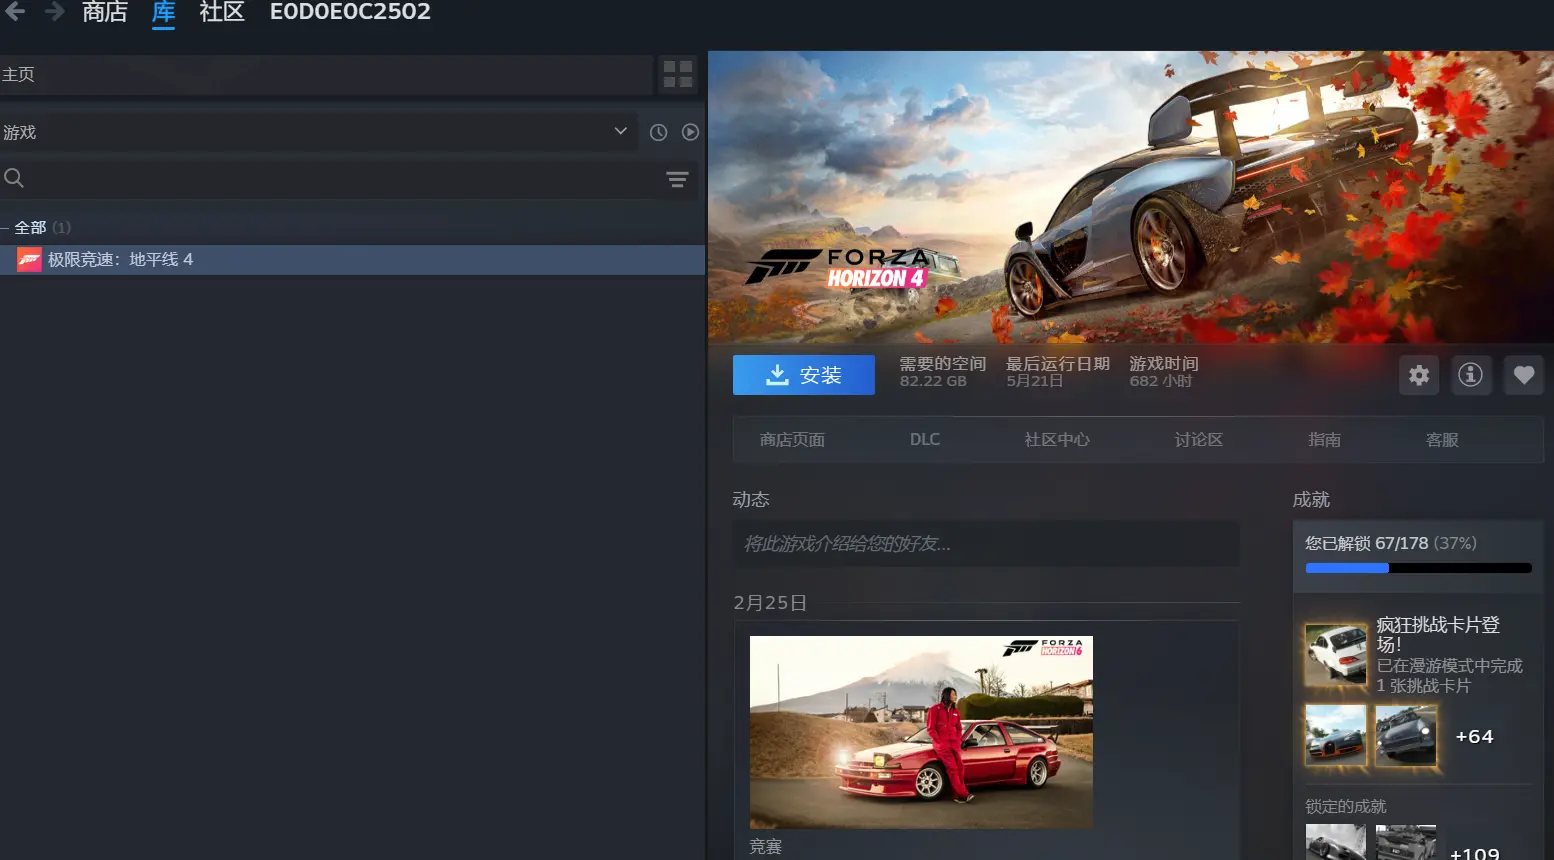Go back with the left arrow
Image resolution: width=1554 pixels, height=860 pixels.
coord(16,11)
